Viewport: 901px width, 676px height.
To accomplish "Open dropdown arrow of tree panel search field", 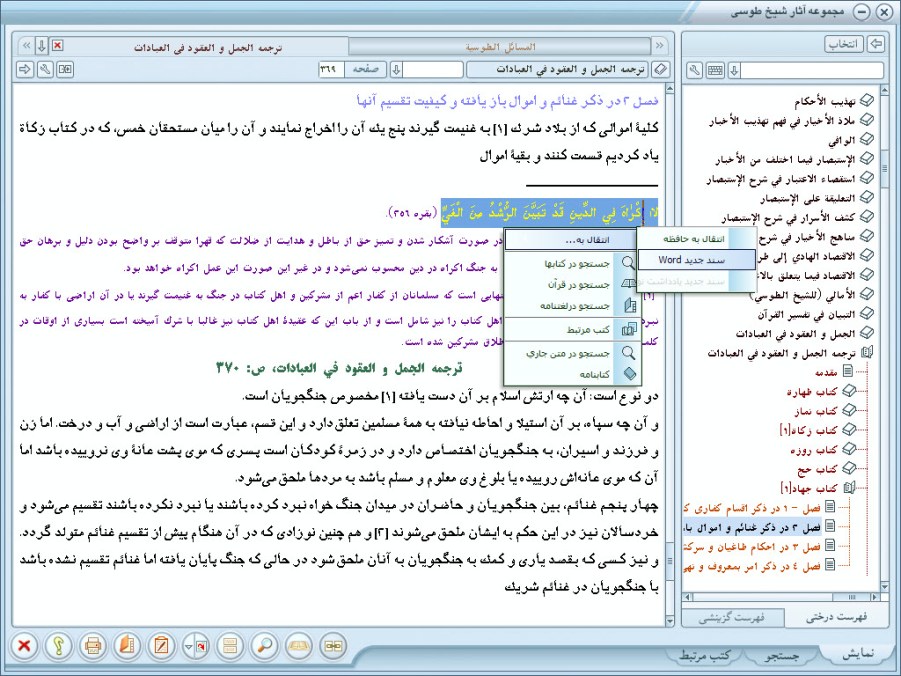I will pyautogui.click(x=734, y=71).
